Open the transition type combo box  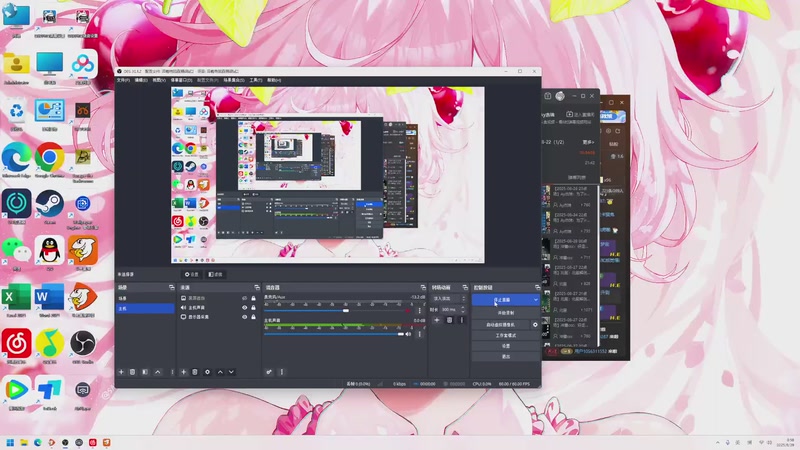pos(448,298)
